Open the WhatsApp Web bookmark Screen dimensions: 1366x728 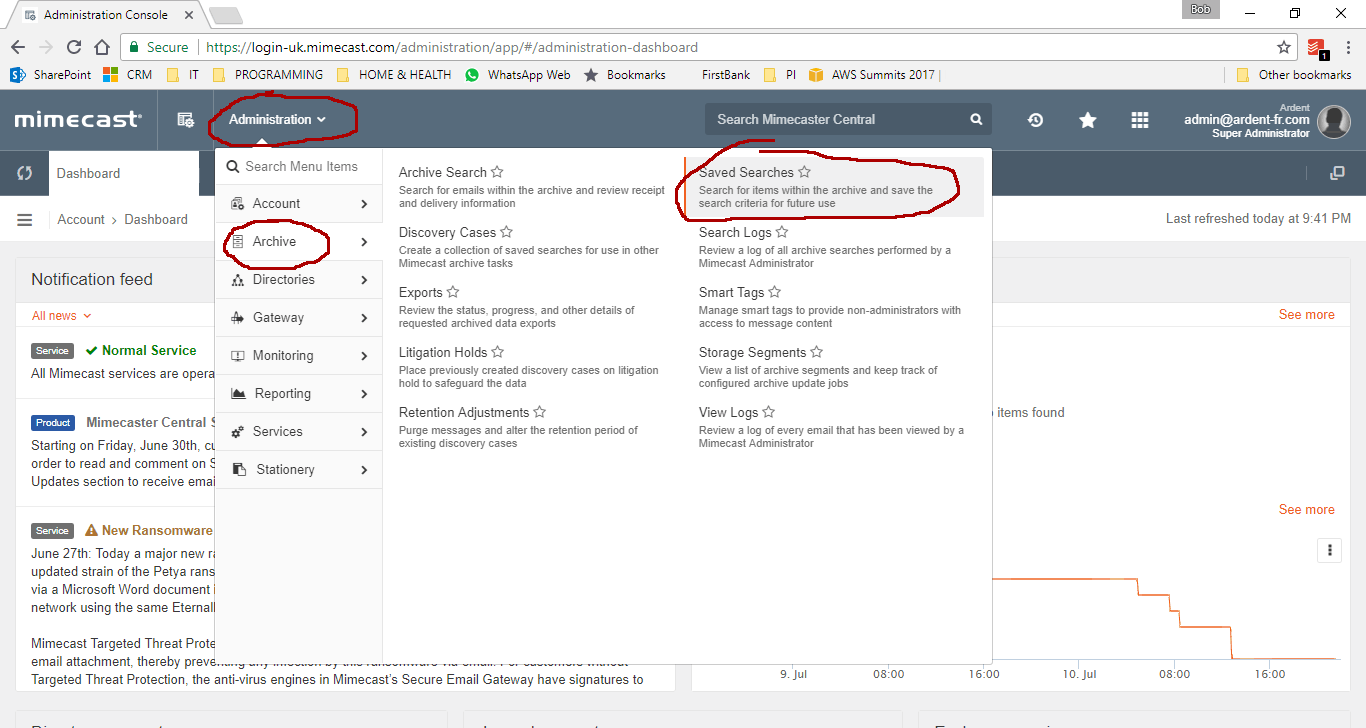click(517, 74)
